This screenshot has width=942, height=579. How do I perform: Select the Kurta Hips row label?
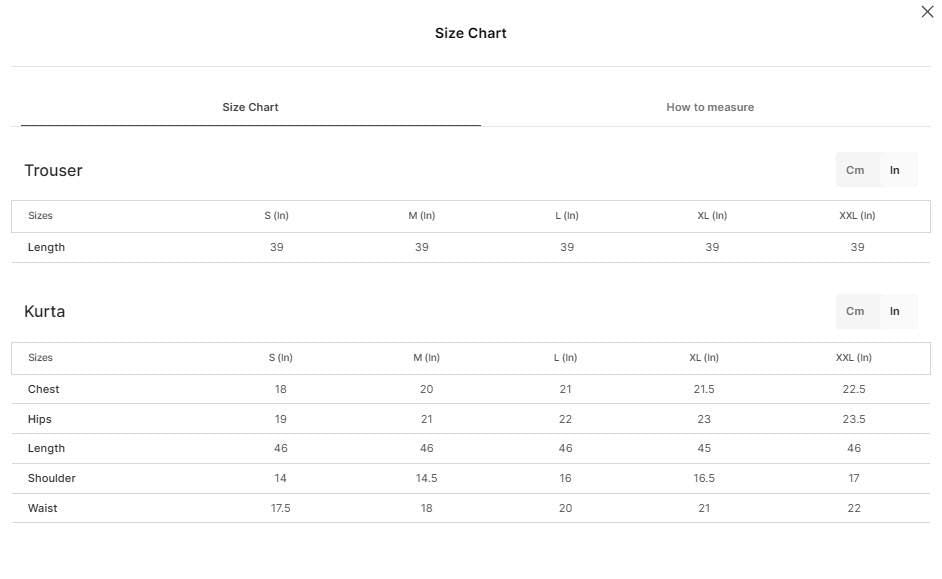coord(40,419)
